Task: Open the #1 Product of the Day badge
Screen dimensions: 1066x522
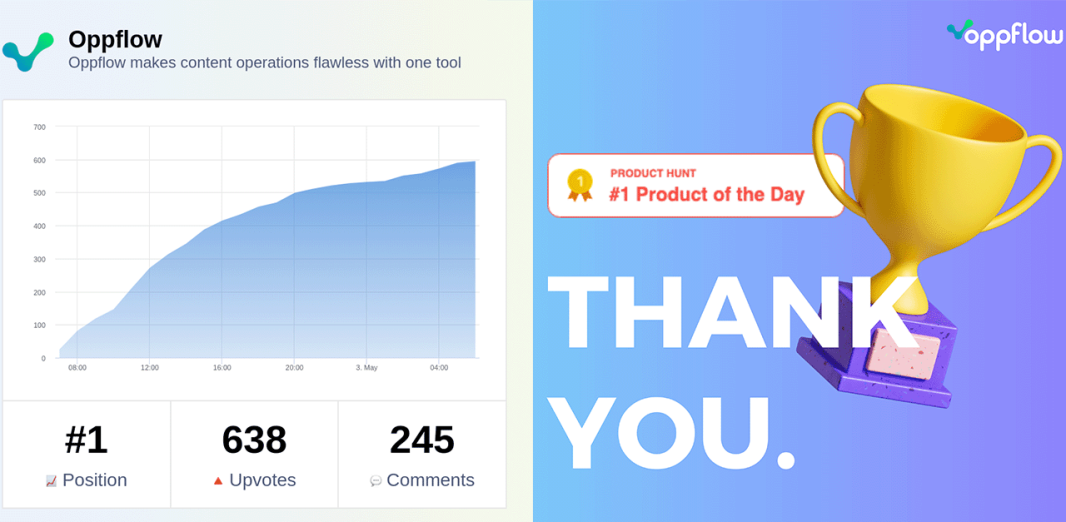Action: (x=695, y=186)
